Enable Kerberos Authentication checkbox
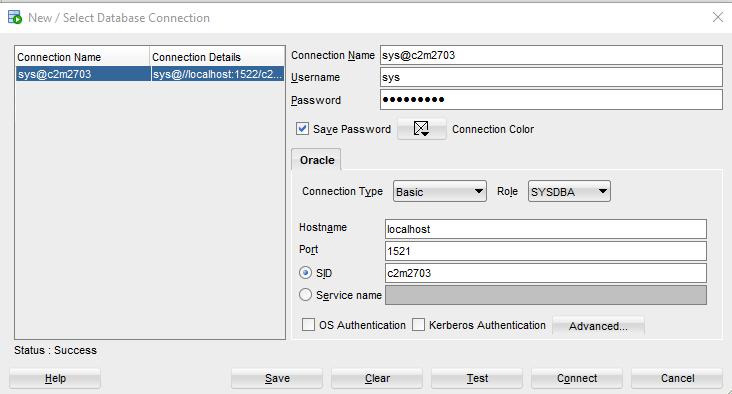The width and height of the screenshot is (732, 394). coord(418,324)
